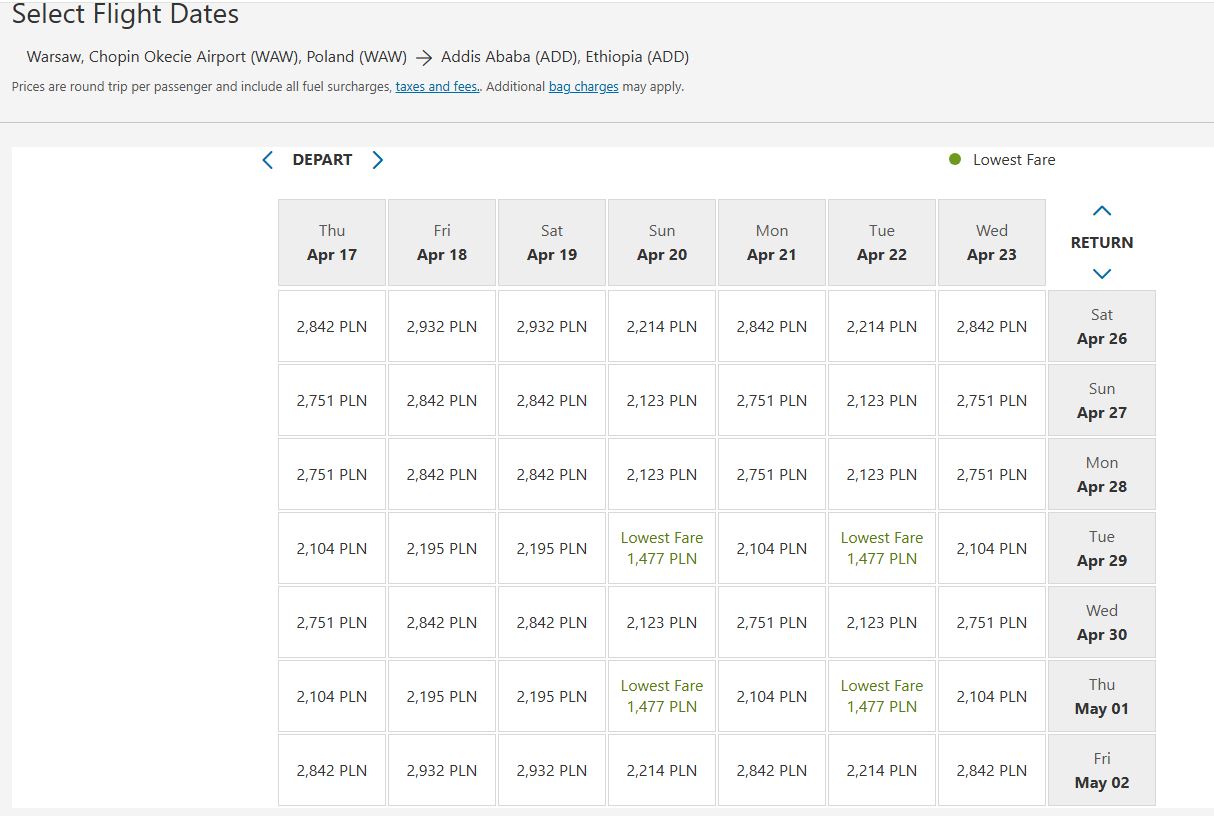Open the taxes and fees link

tap(437, 87)
